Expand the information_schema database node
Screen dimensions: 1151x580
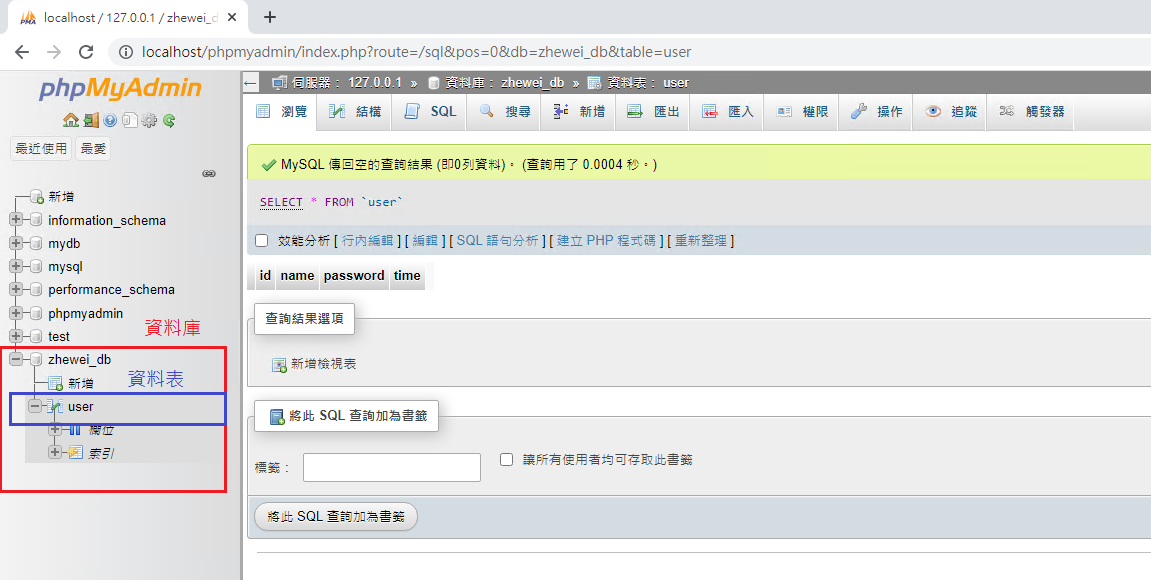click(16, 220)
